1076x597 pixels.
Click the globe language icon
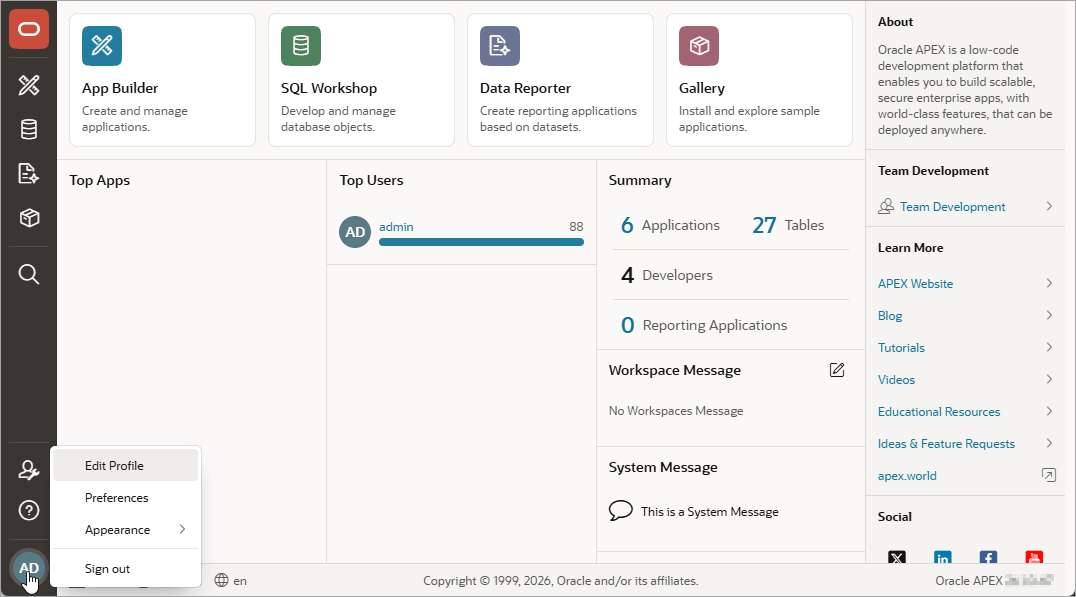[221, 581]
